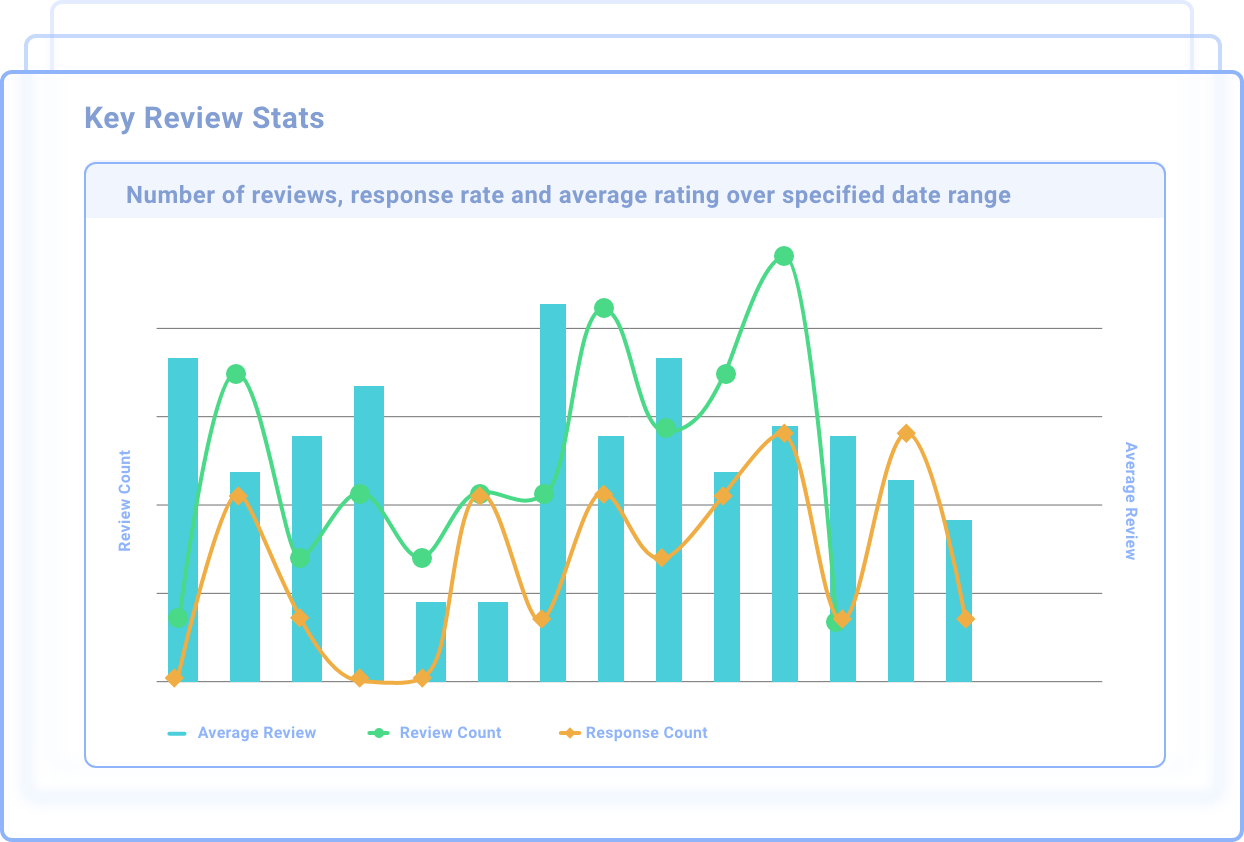This screenshot has height=842, width=1244.
Task: Click the green Review Count legend marker
Action: click(378, 733)
